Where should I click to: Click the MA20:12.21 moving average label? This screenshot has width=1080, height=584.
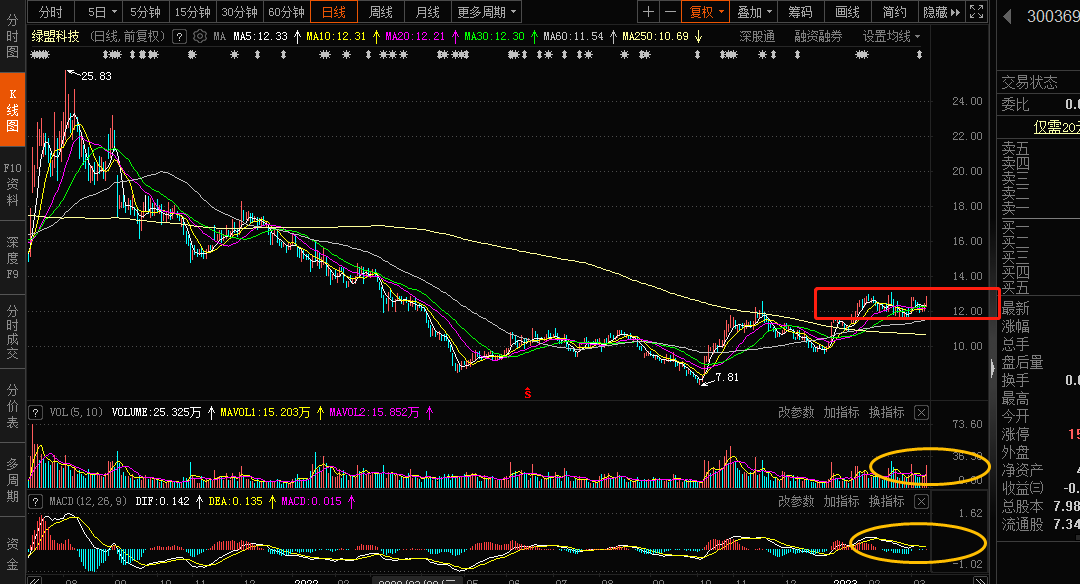(415, 36)
